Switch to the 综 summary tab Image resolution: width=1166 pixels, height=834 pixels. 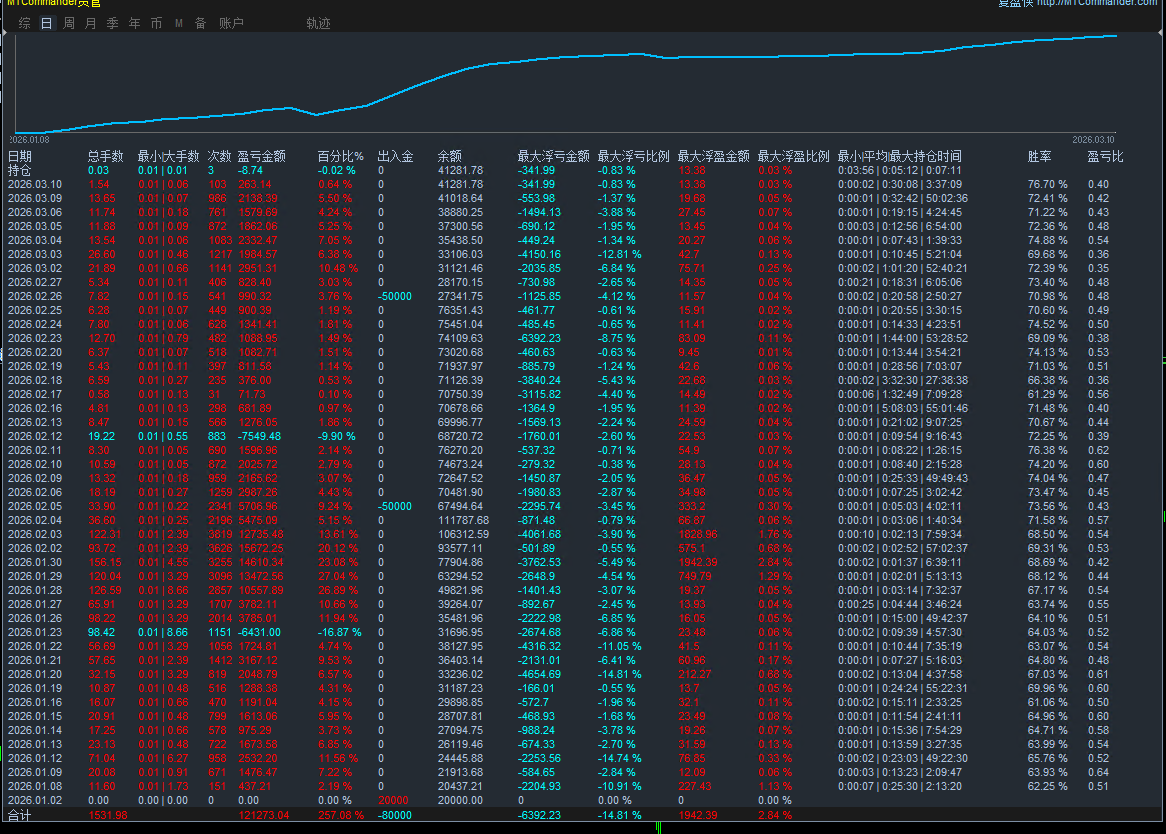coord(24,23)
